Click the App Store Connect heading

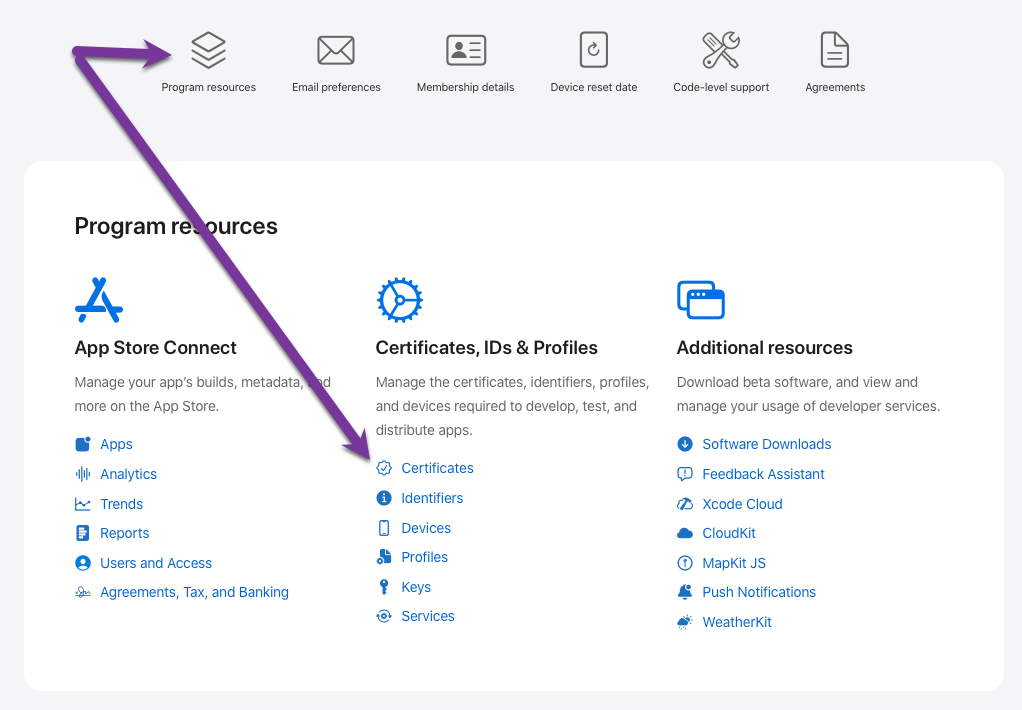point(155,348)
